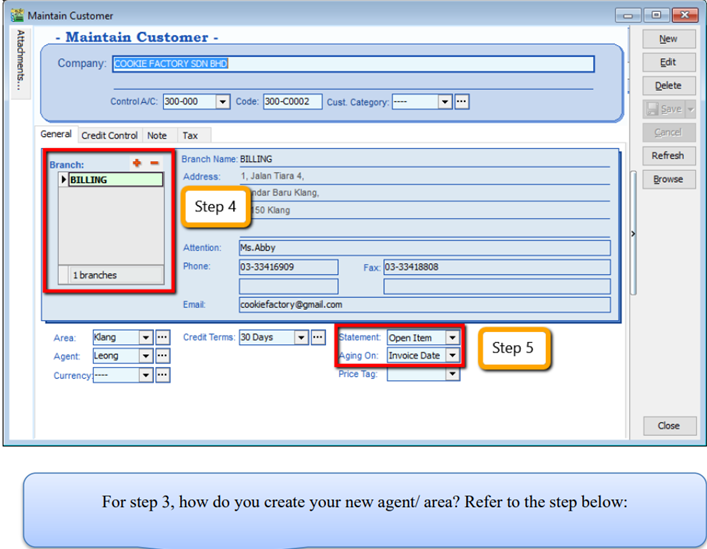Open Credit Terms ellipsis lookup button
Viewport: 707px width, 549px height.
[x=318, y=338]
